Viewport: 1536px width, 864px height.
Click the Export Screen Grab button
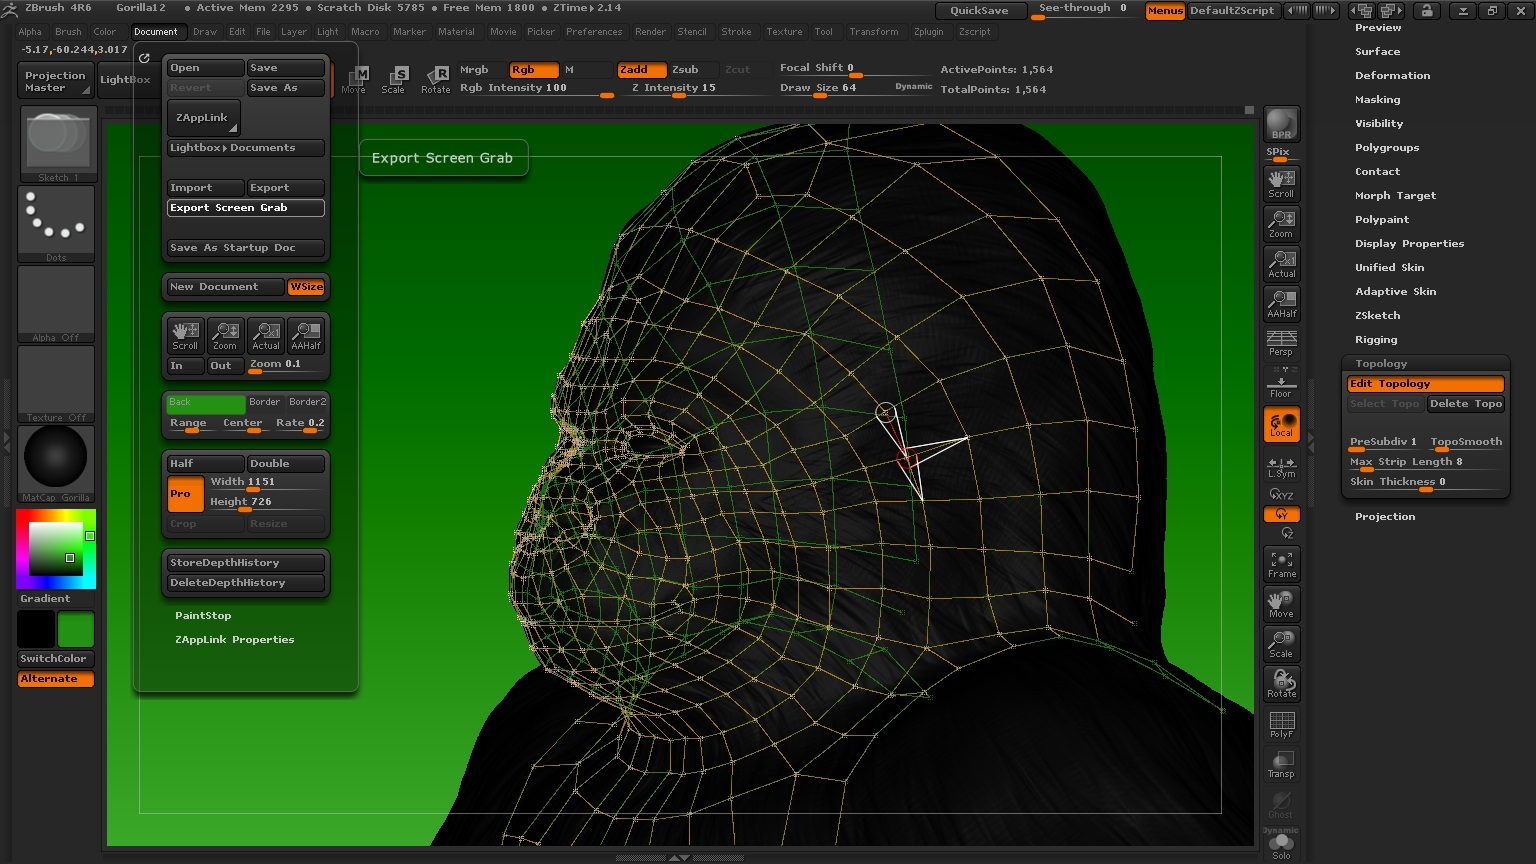[x=245, y=208]
